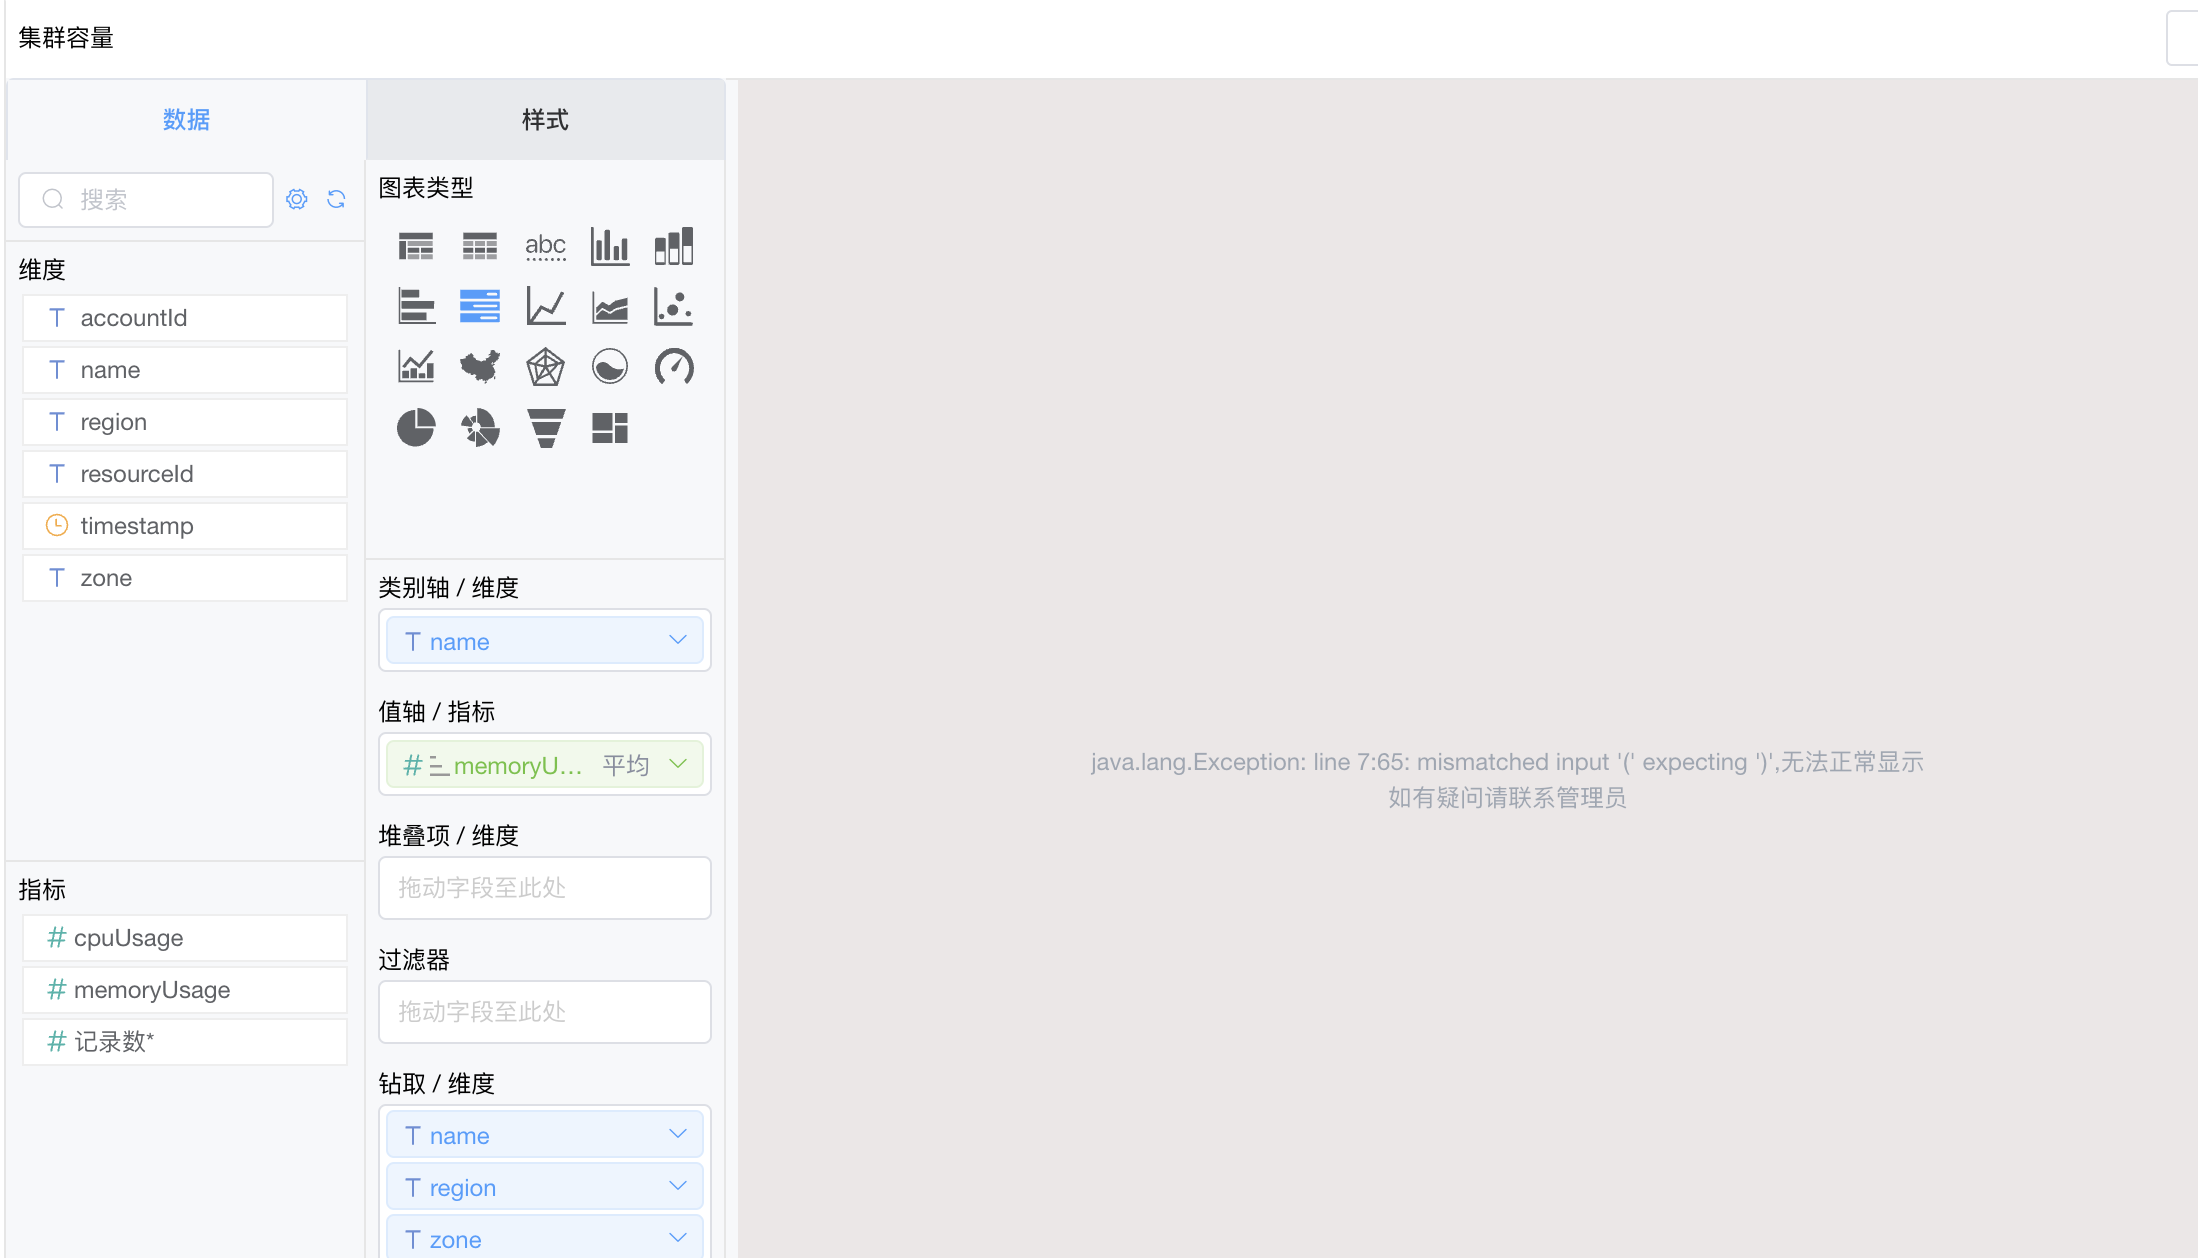The width and height of the screenshot is (2198, 1258).
Task: Select the memoryUsage metric in field list
Action: pyautogui.click(x=185, y=990)
